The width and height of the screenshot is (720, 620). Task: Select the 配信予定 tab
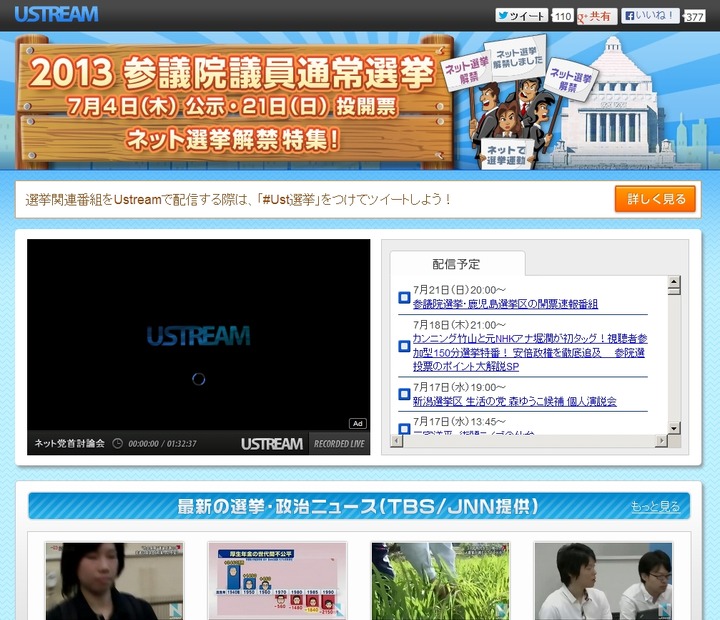click(456, 264)
